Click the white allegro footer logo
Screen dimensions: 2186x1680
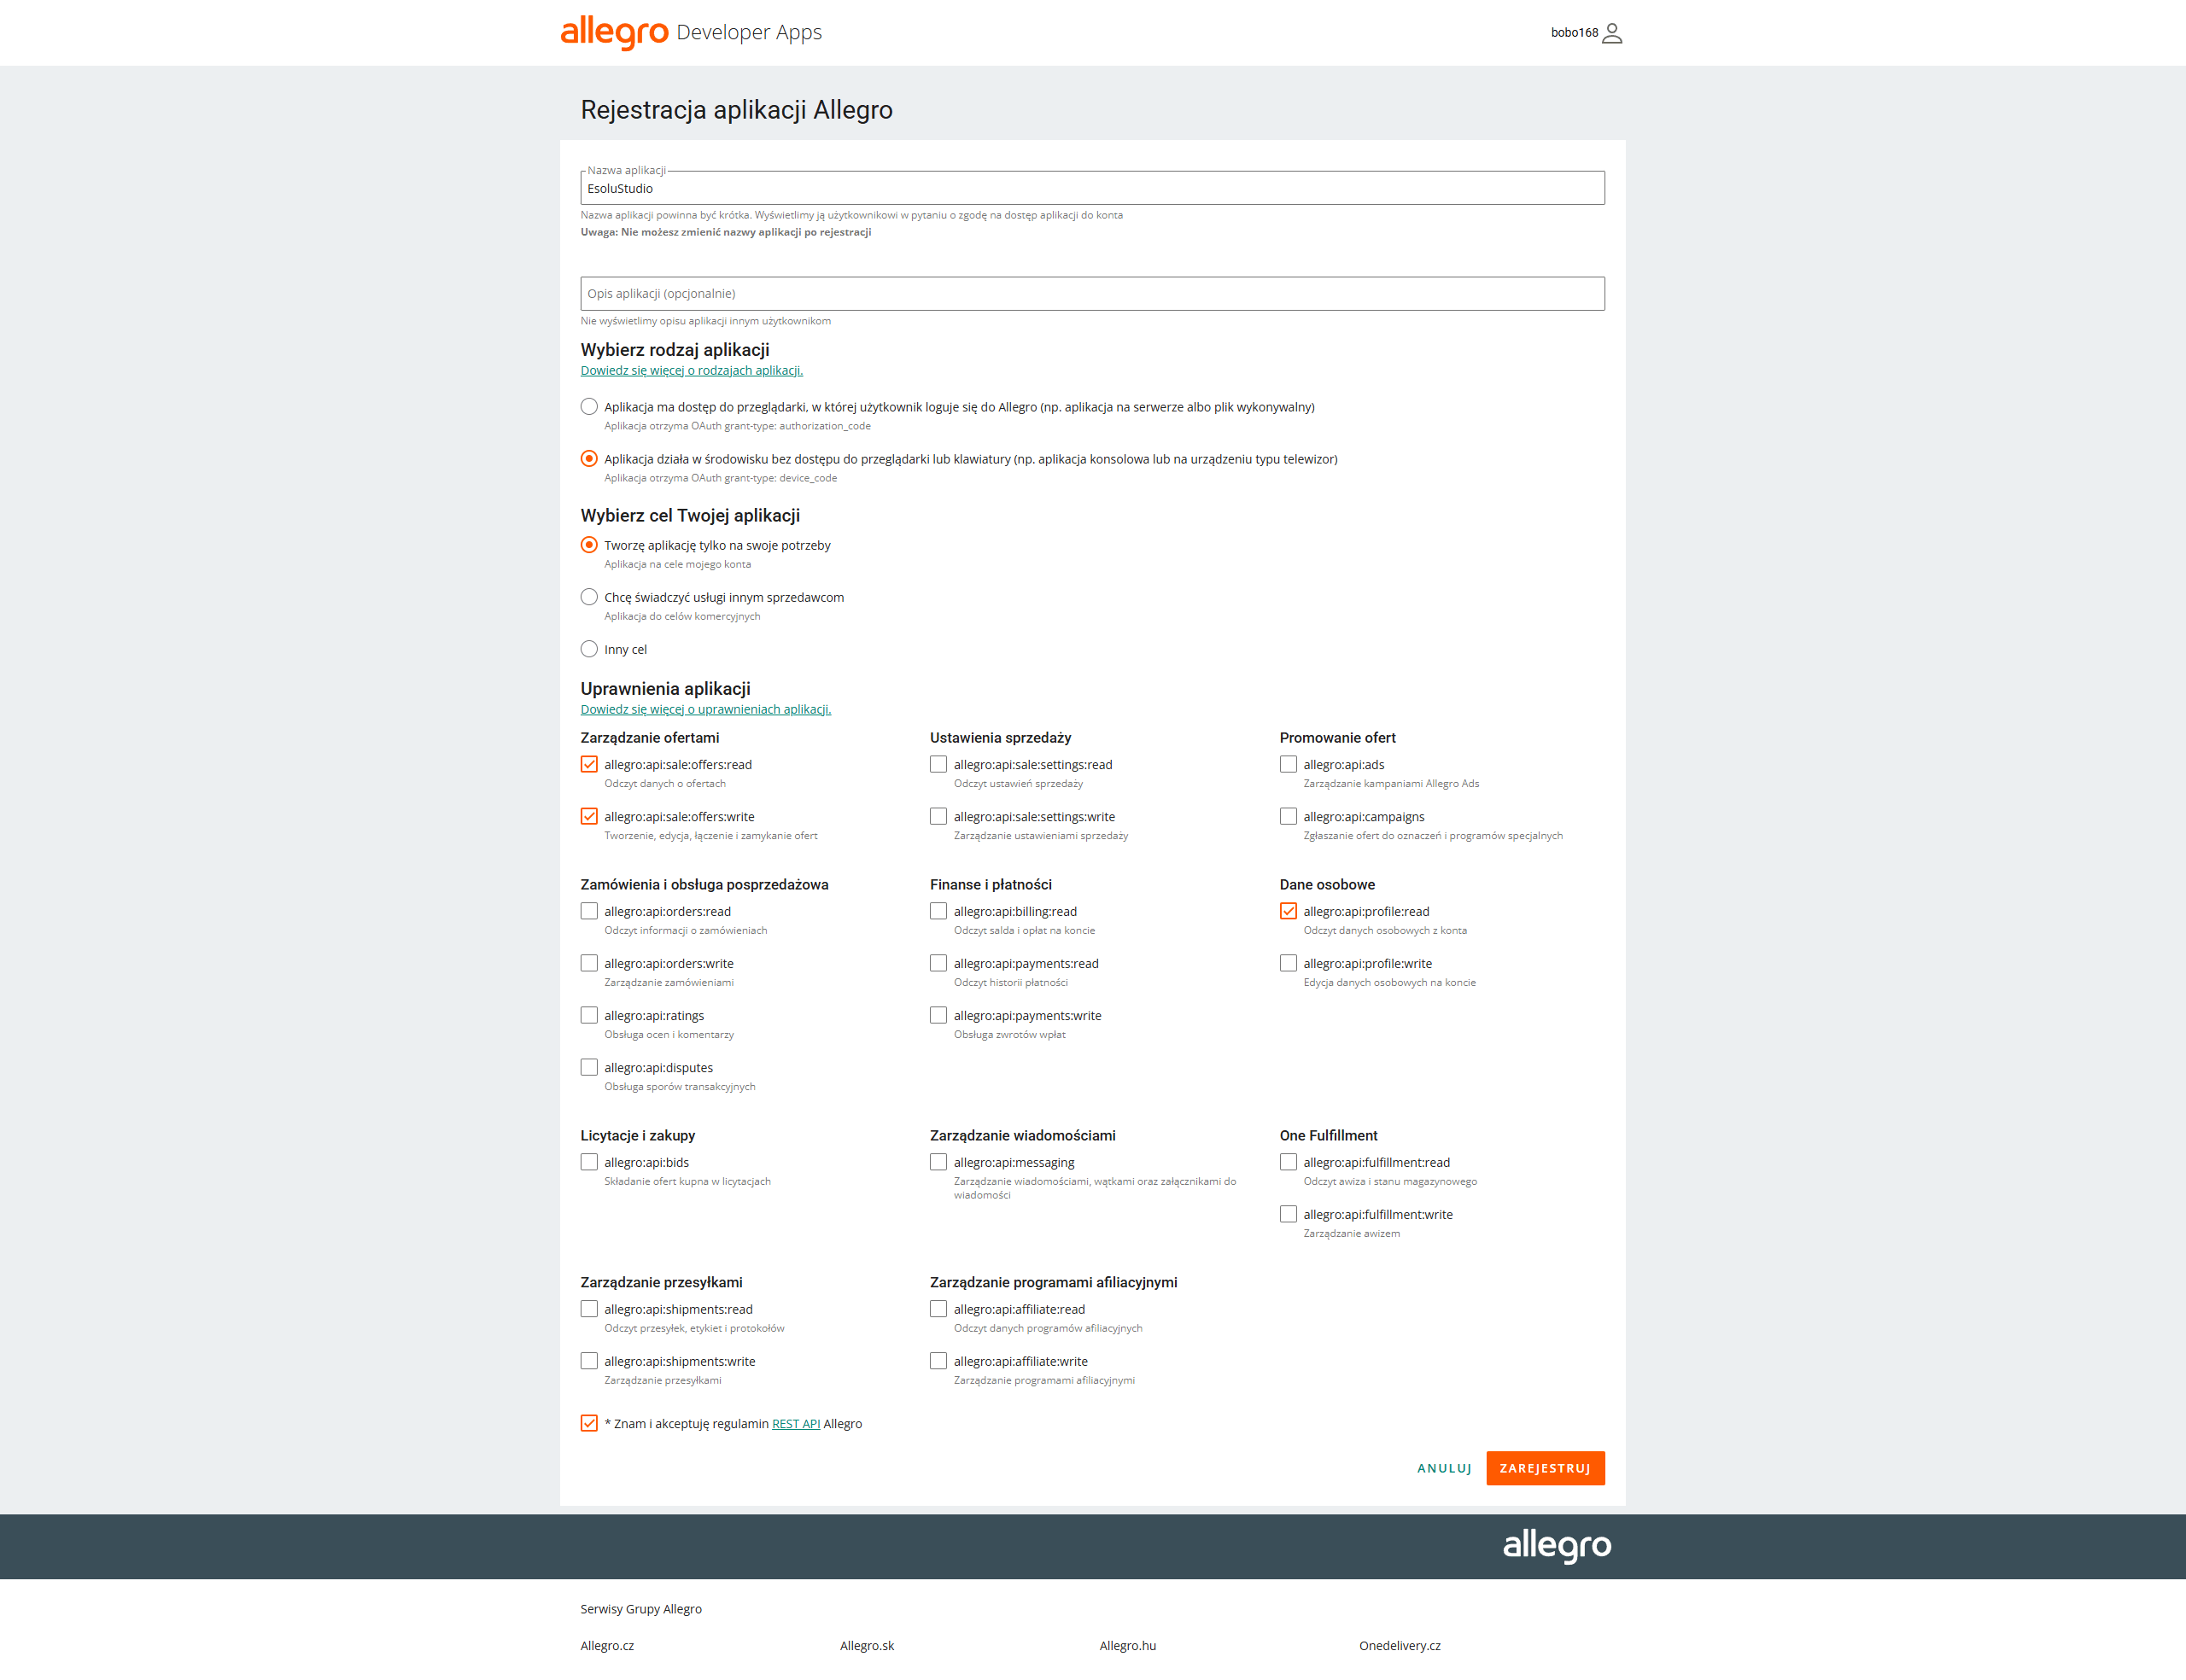point(1557,1546)
